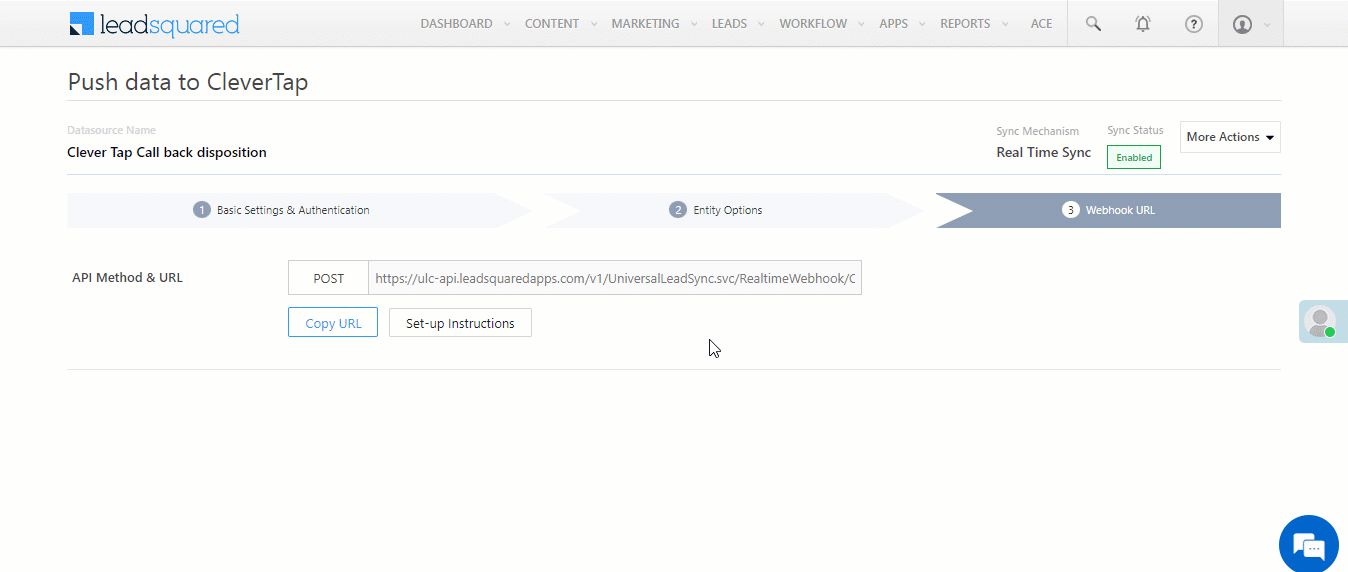Open the help question mark icon

click(x=1193, y=24)
